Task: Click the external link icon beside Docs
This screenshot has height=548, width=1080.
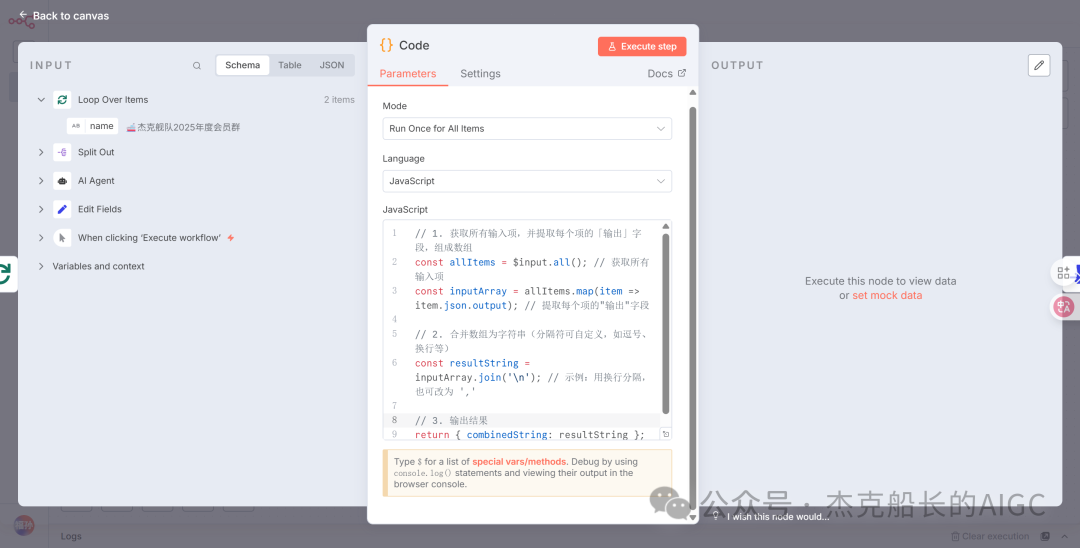Action: pyautogui.click(x=682, y=73)
